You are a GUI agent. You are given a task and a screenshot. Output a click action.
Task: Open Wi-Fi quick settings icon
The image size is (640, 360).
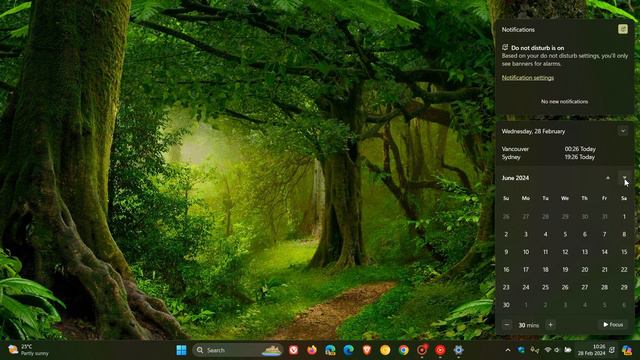pos(548,350)
